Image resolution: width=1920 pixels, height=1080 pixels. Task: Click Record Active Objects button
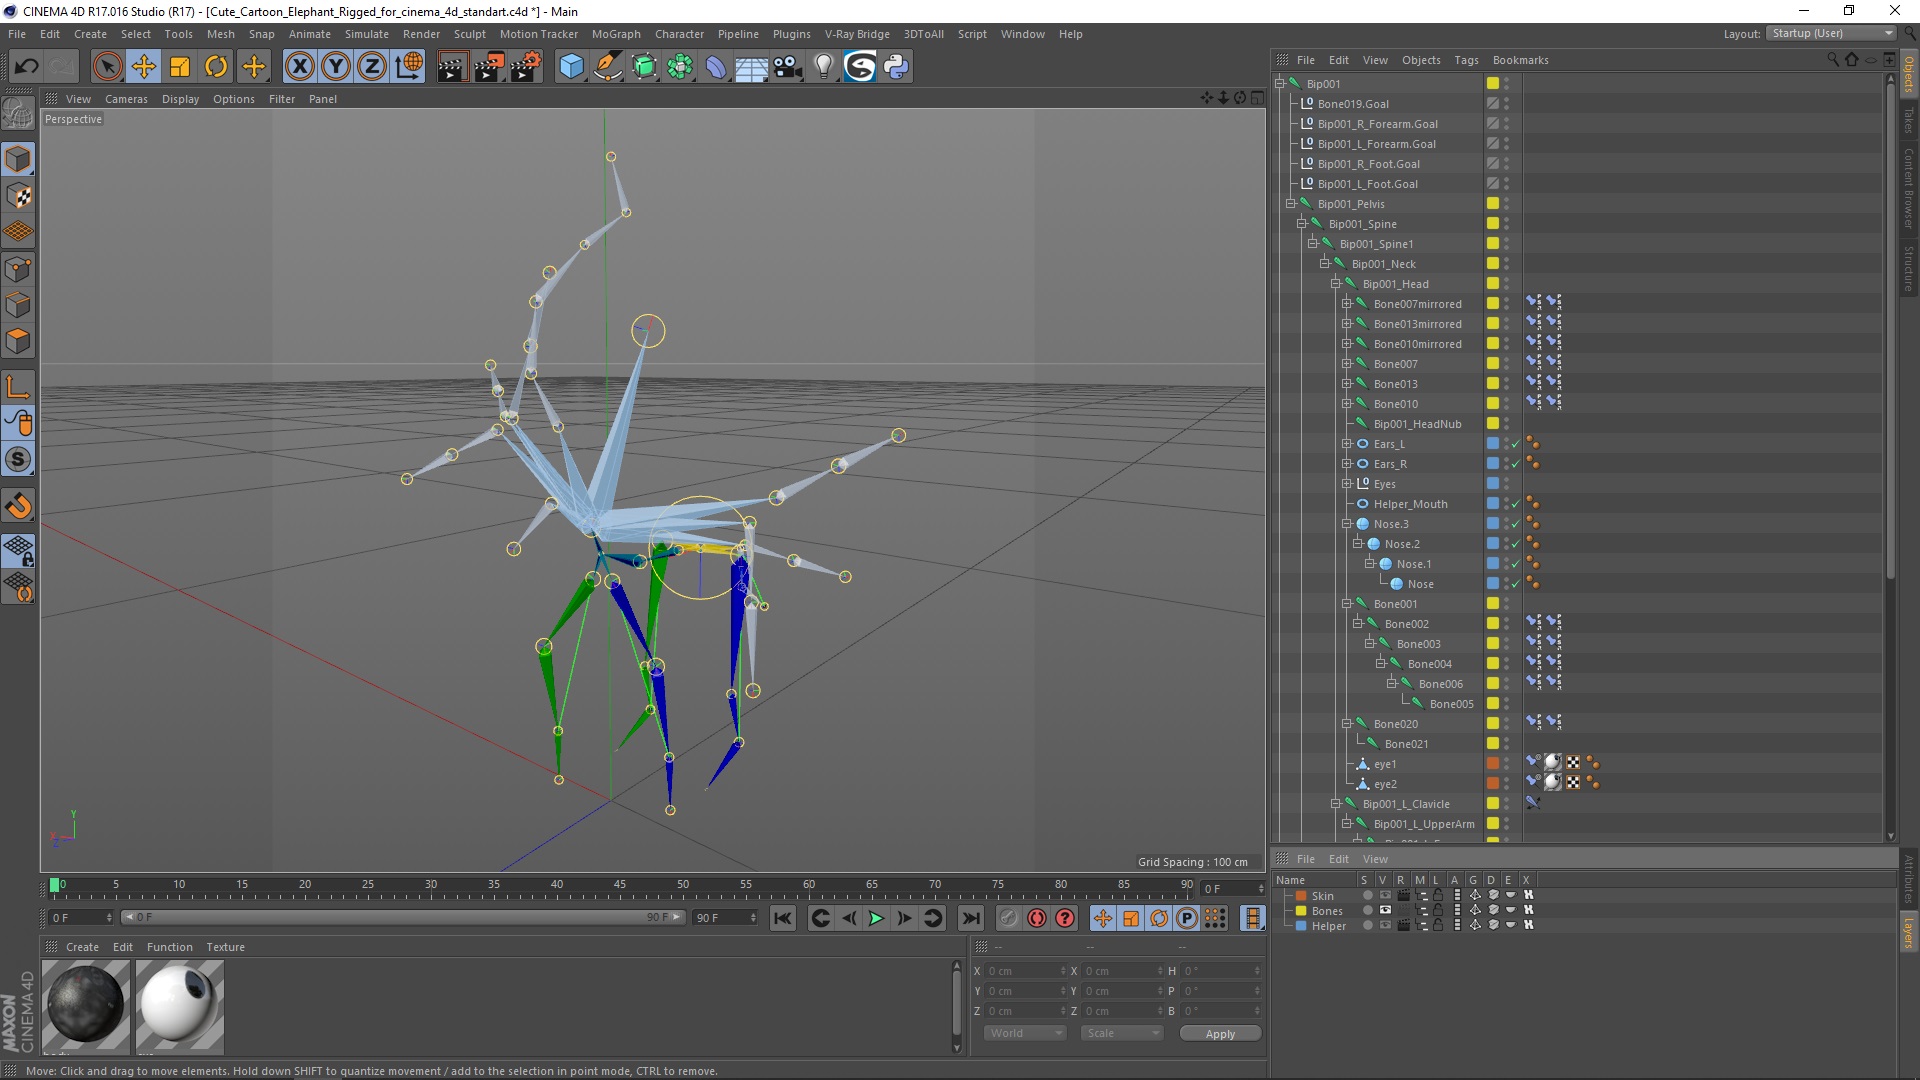(x=1008, y=918)
